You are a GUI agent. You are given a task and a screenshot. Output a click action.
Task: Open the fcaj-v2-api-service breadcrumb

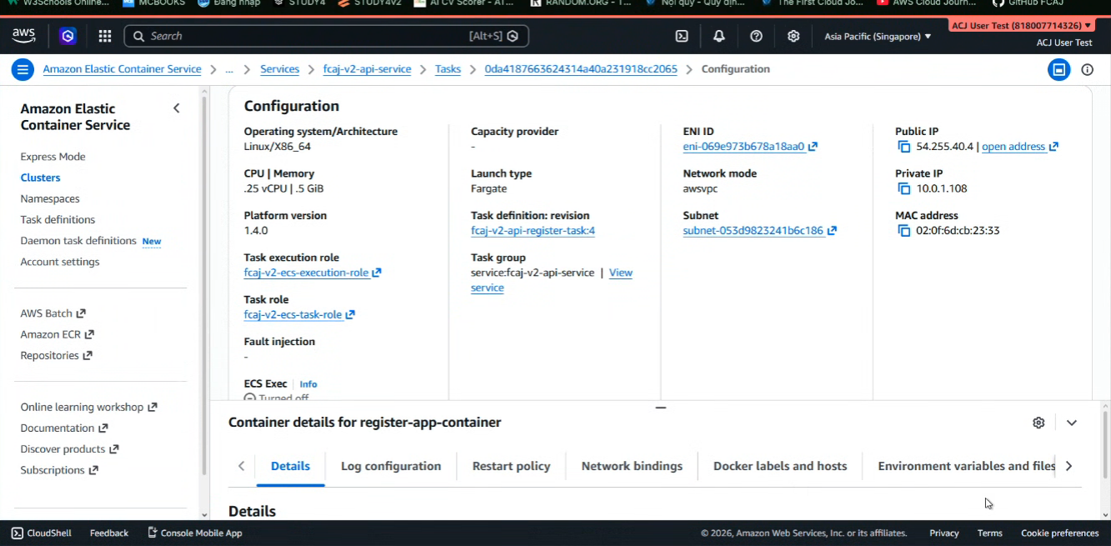367,69
